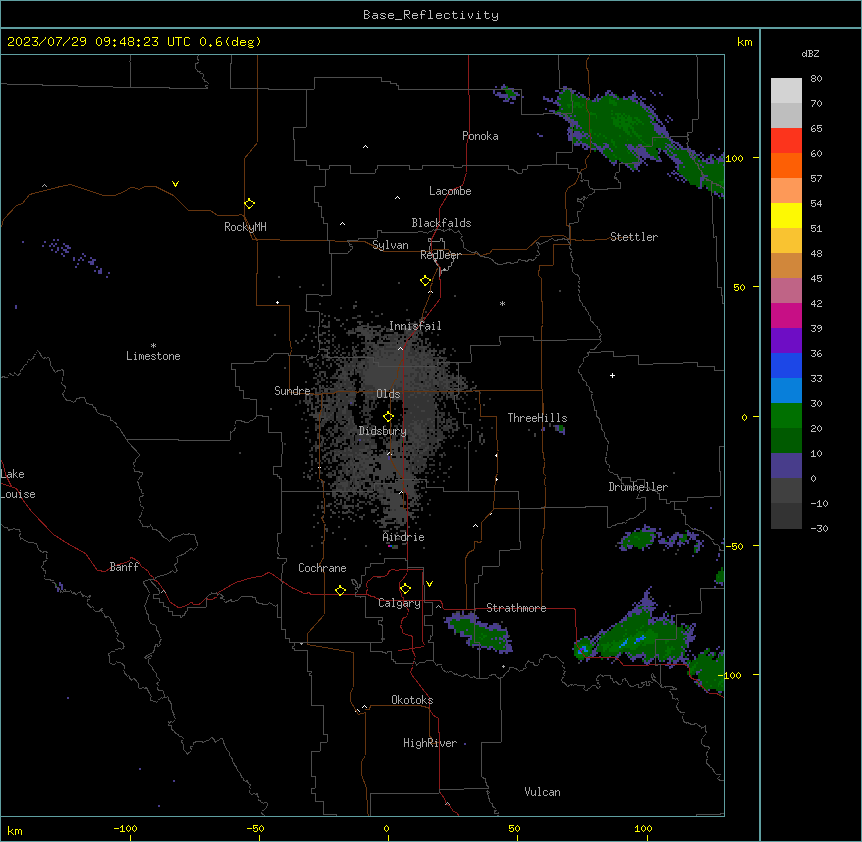The width and height of the screenshot is (862, 842).
Task: Select the pink 45–42 dBZ color swatch
Action: click(x=786, y=290)
